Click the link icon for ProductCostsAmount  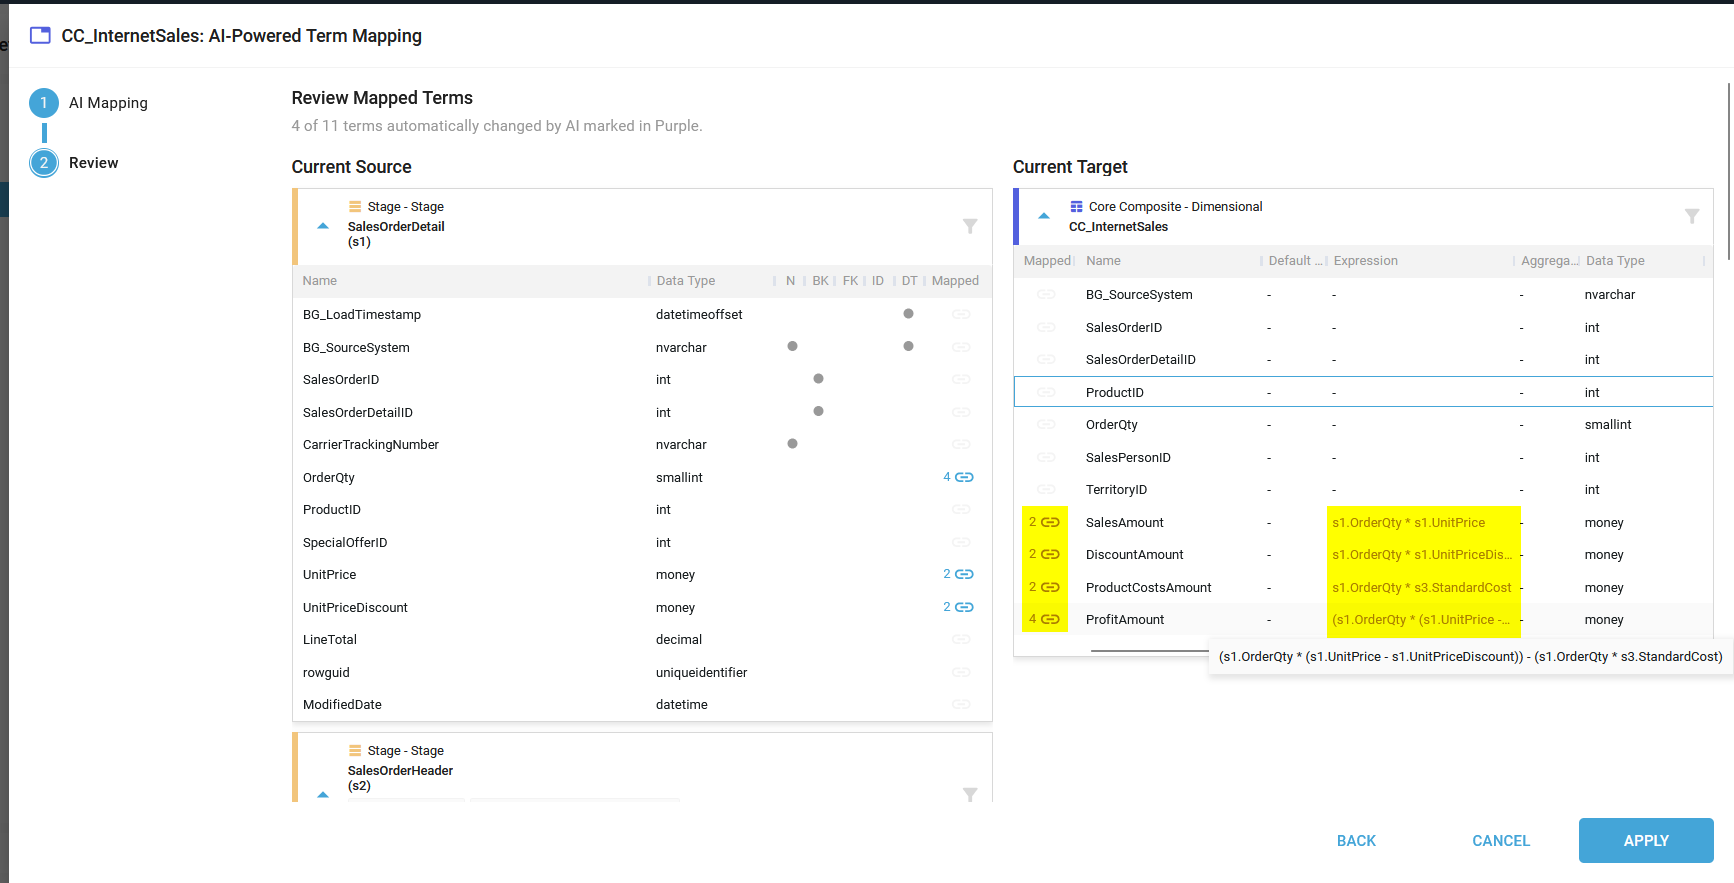coord(1049,587)
